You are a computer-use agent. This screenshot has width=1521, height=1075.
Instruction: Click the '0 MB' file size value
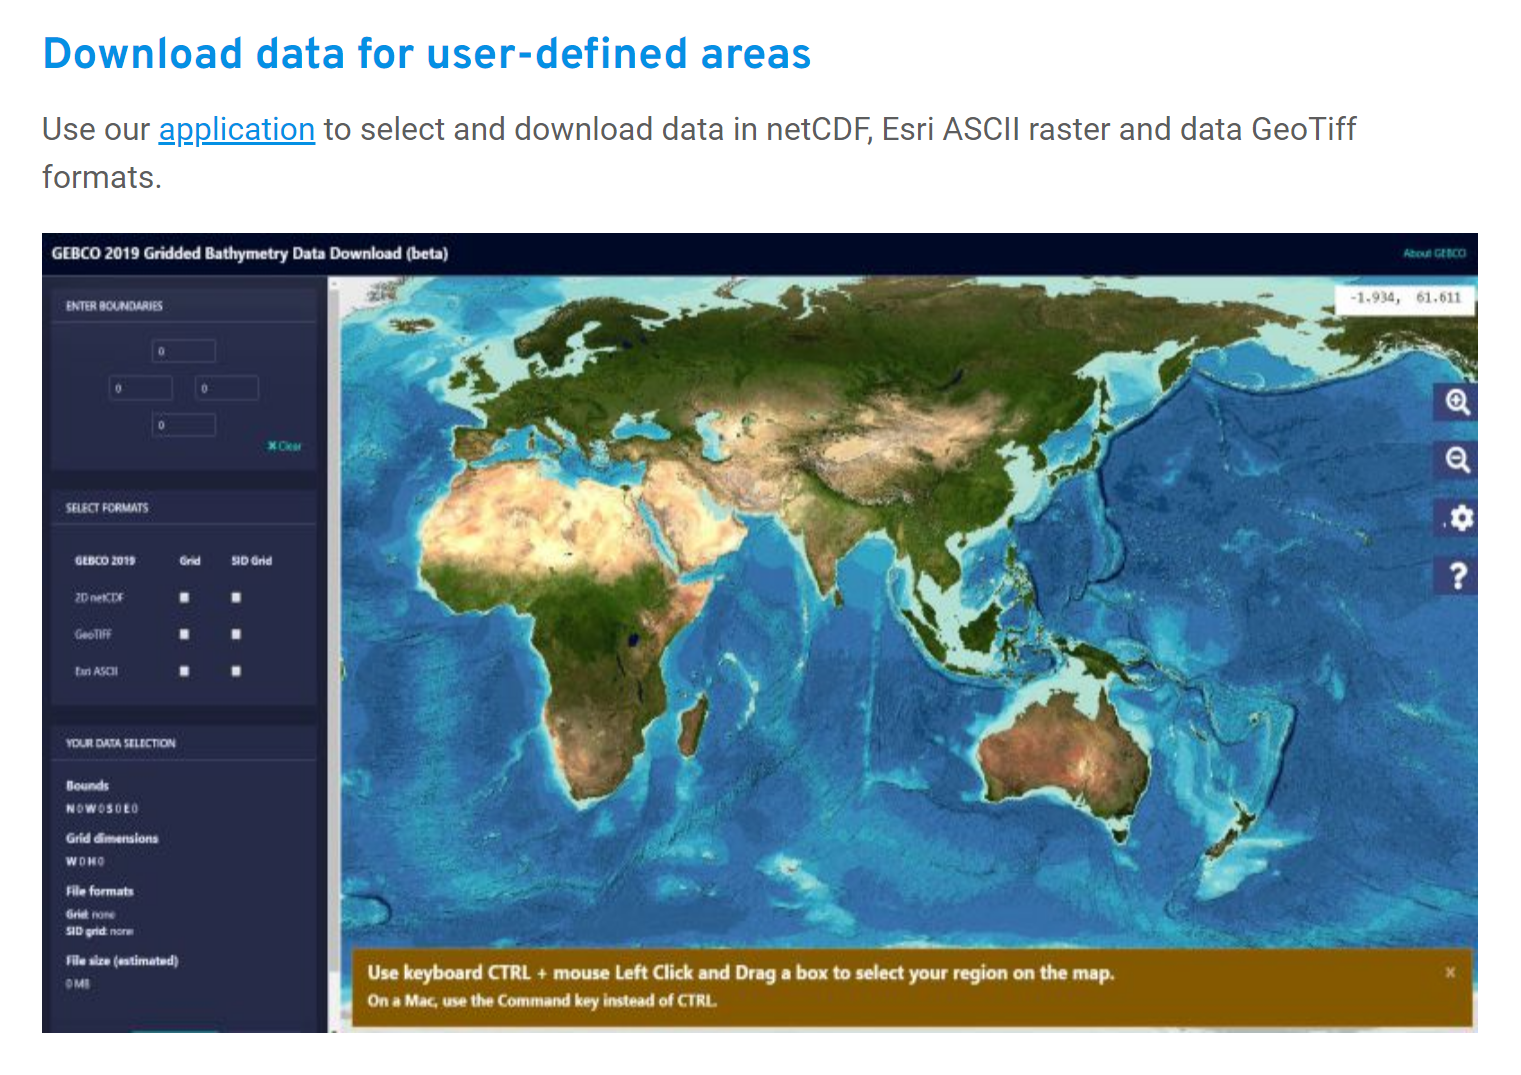pos(78,984)
